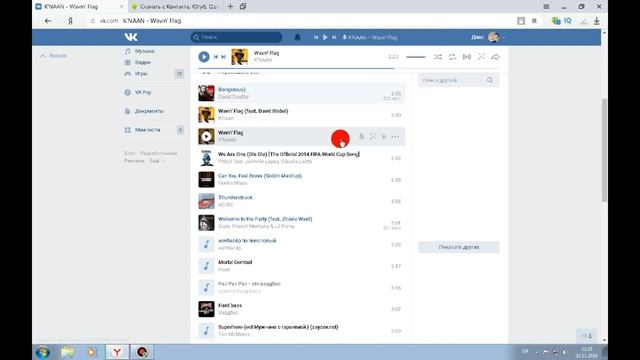This screenshot has width=640, height=360.
Task: Click the similar tracks magic wand icon in the player
Action: [481, 57]
